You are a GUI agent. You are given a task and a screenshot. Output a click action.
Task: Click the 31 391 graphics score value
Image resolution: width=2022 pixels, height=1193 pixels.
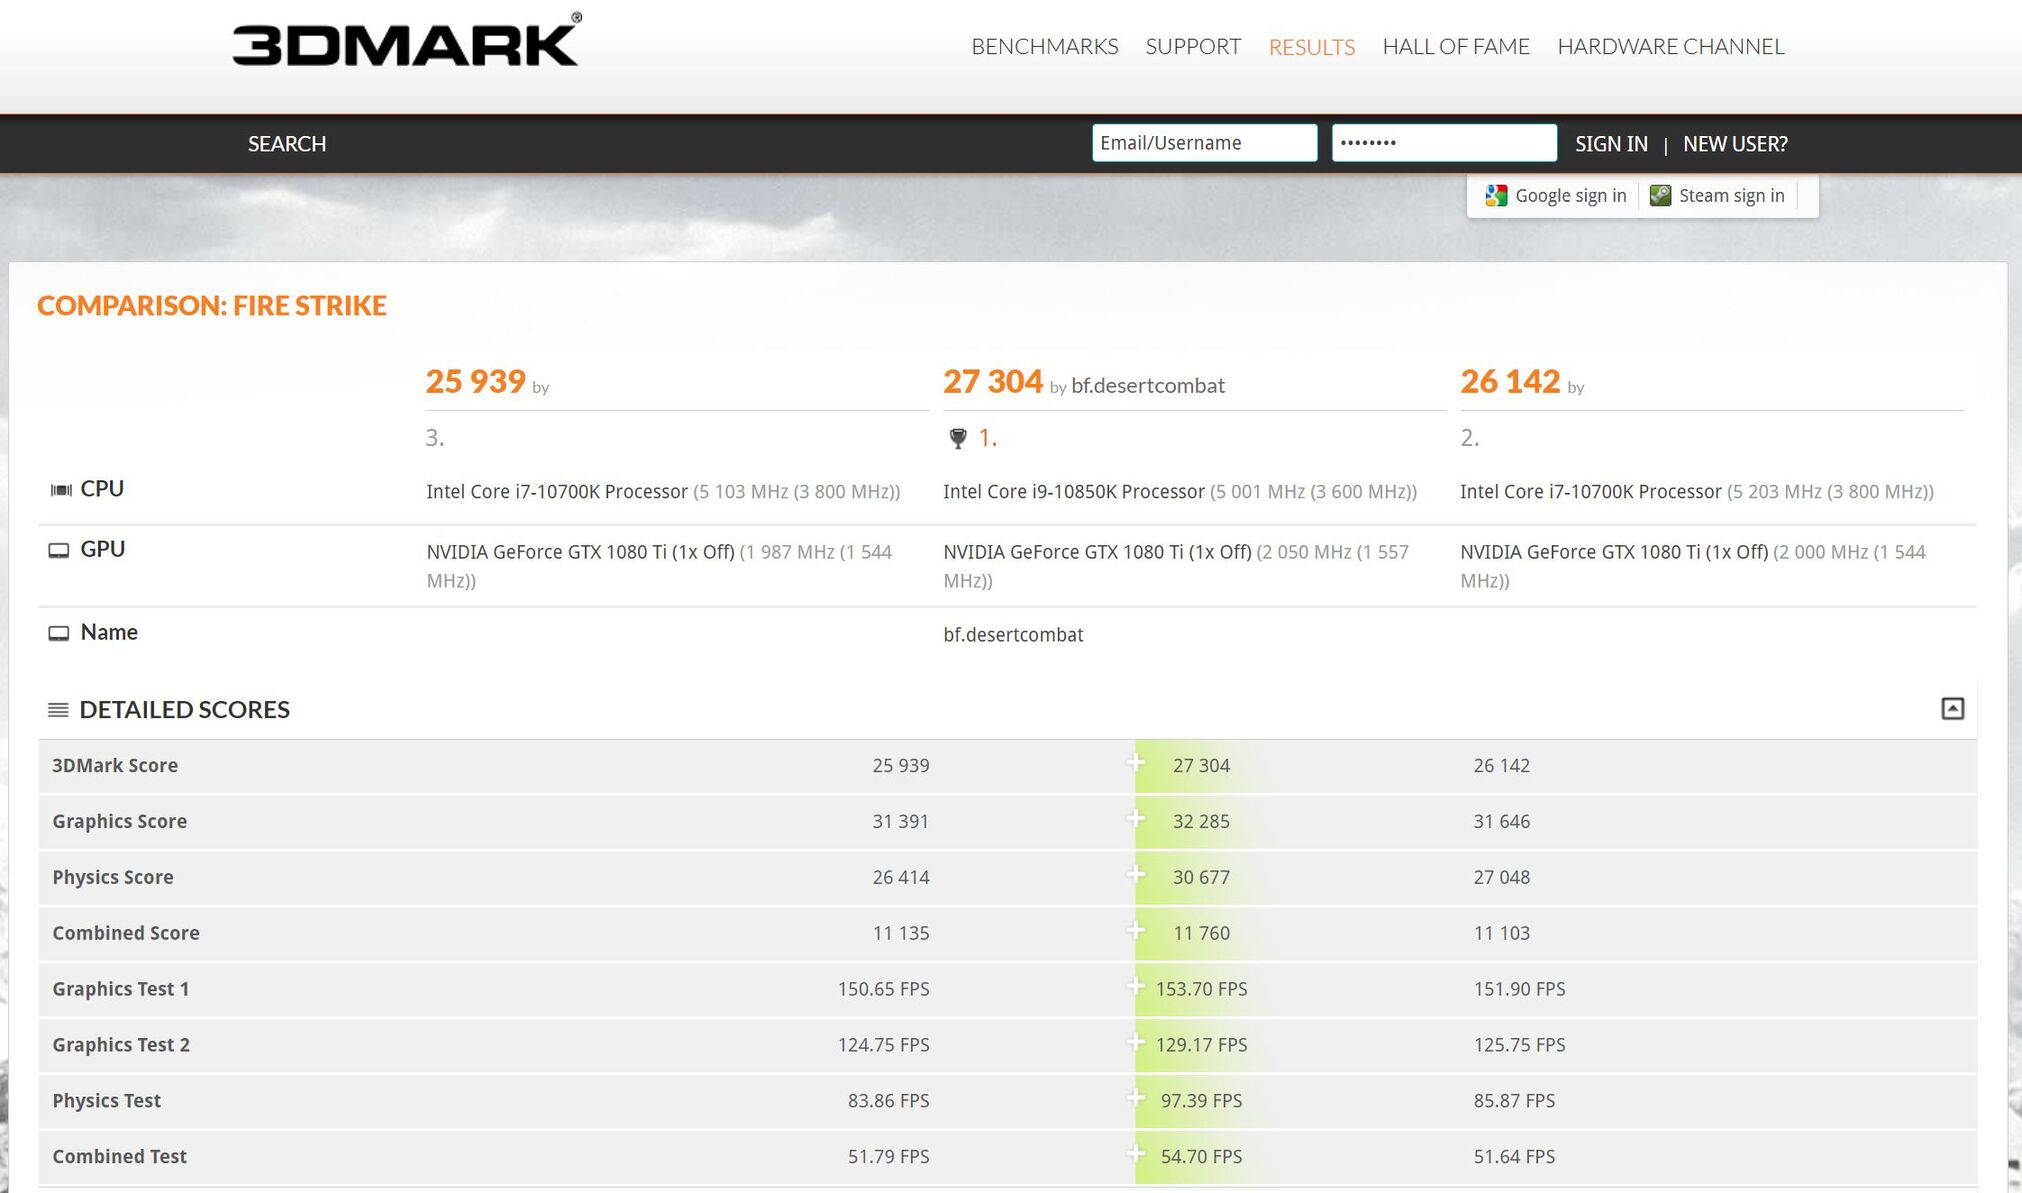tap(900, 821)
